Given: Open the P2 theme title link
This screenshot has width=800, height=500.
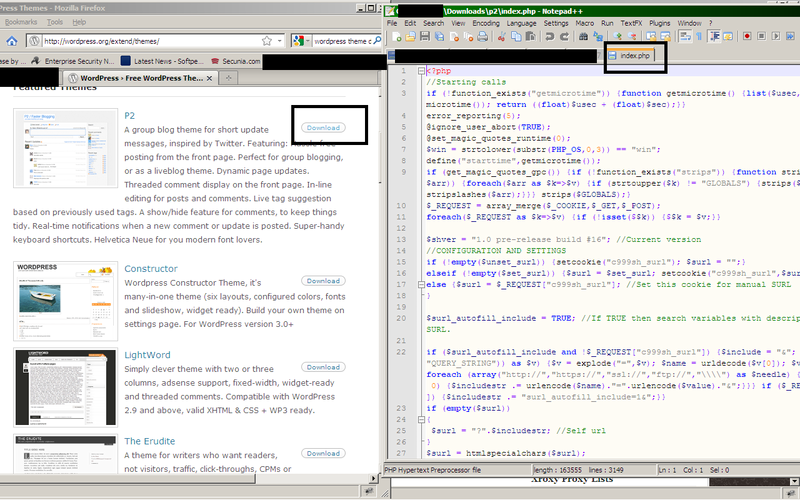Looking at the screenshot, I should pyautogui.click(x=130, y=116).
